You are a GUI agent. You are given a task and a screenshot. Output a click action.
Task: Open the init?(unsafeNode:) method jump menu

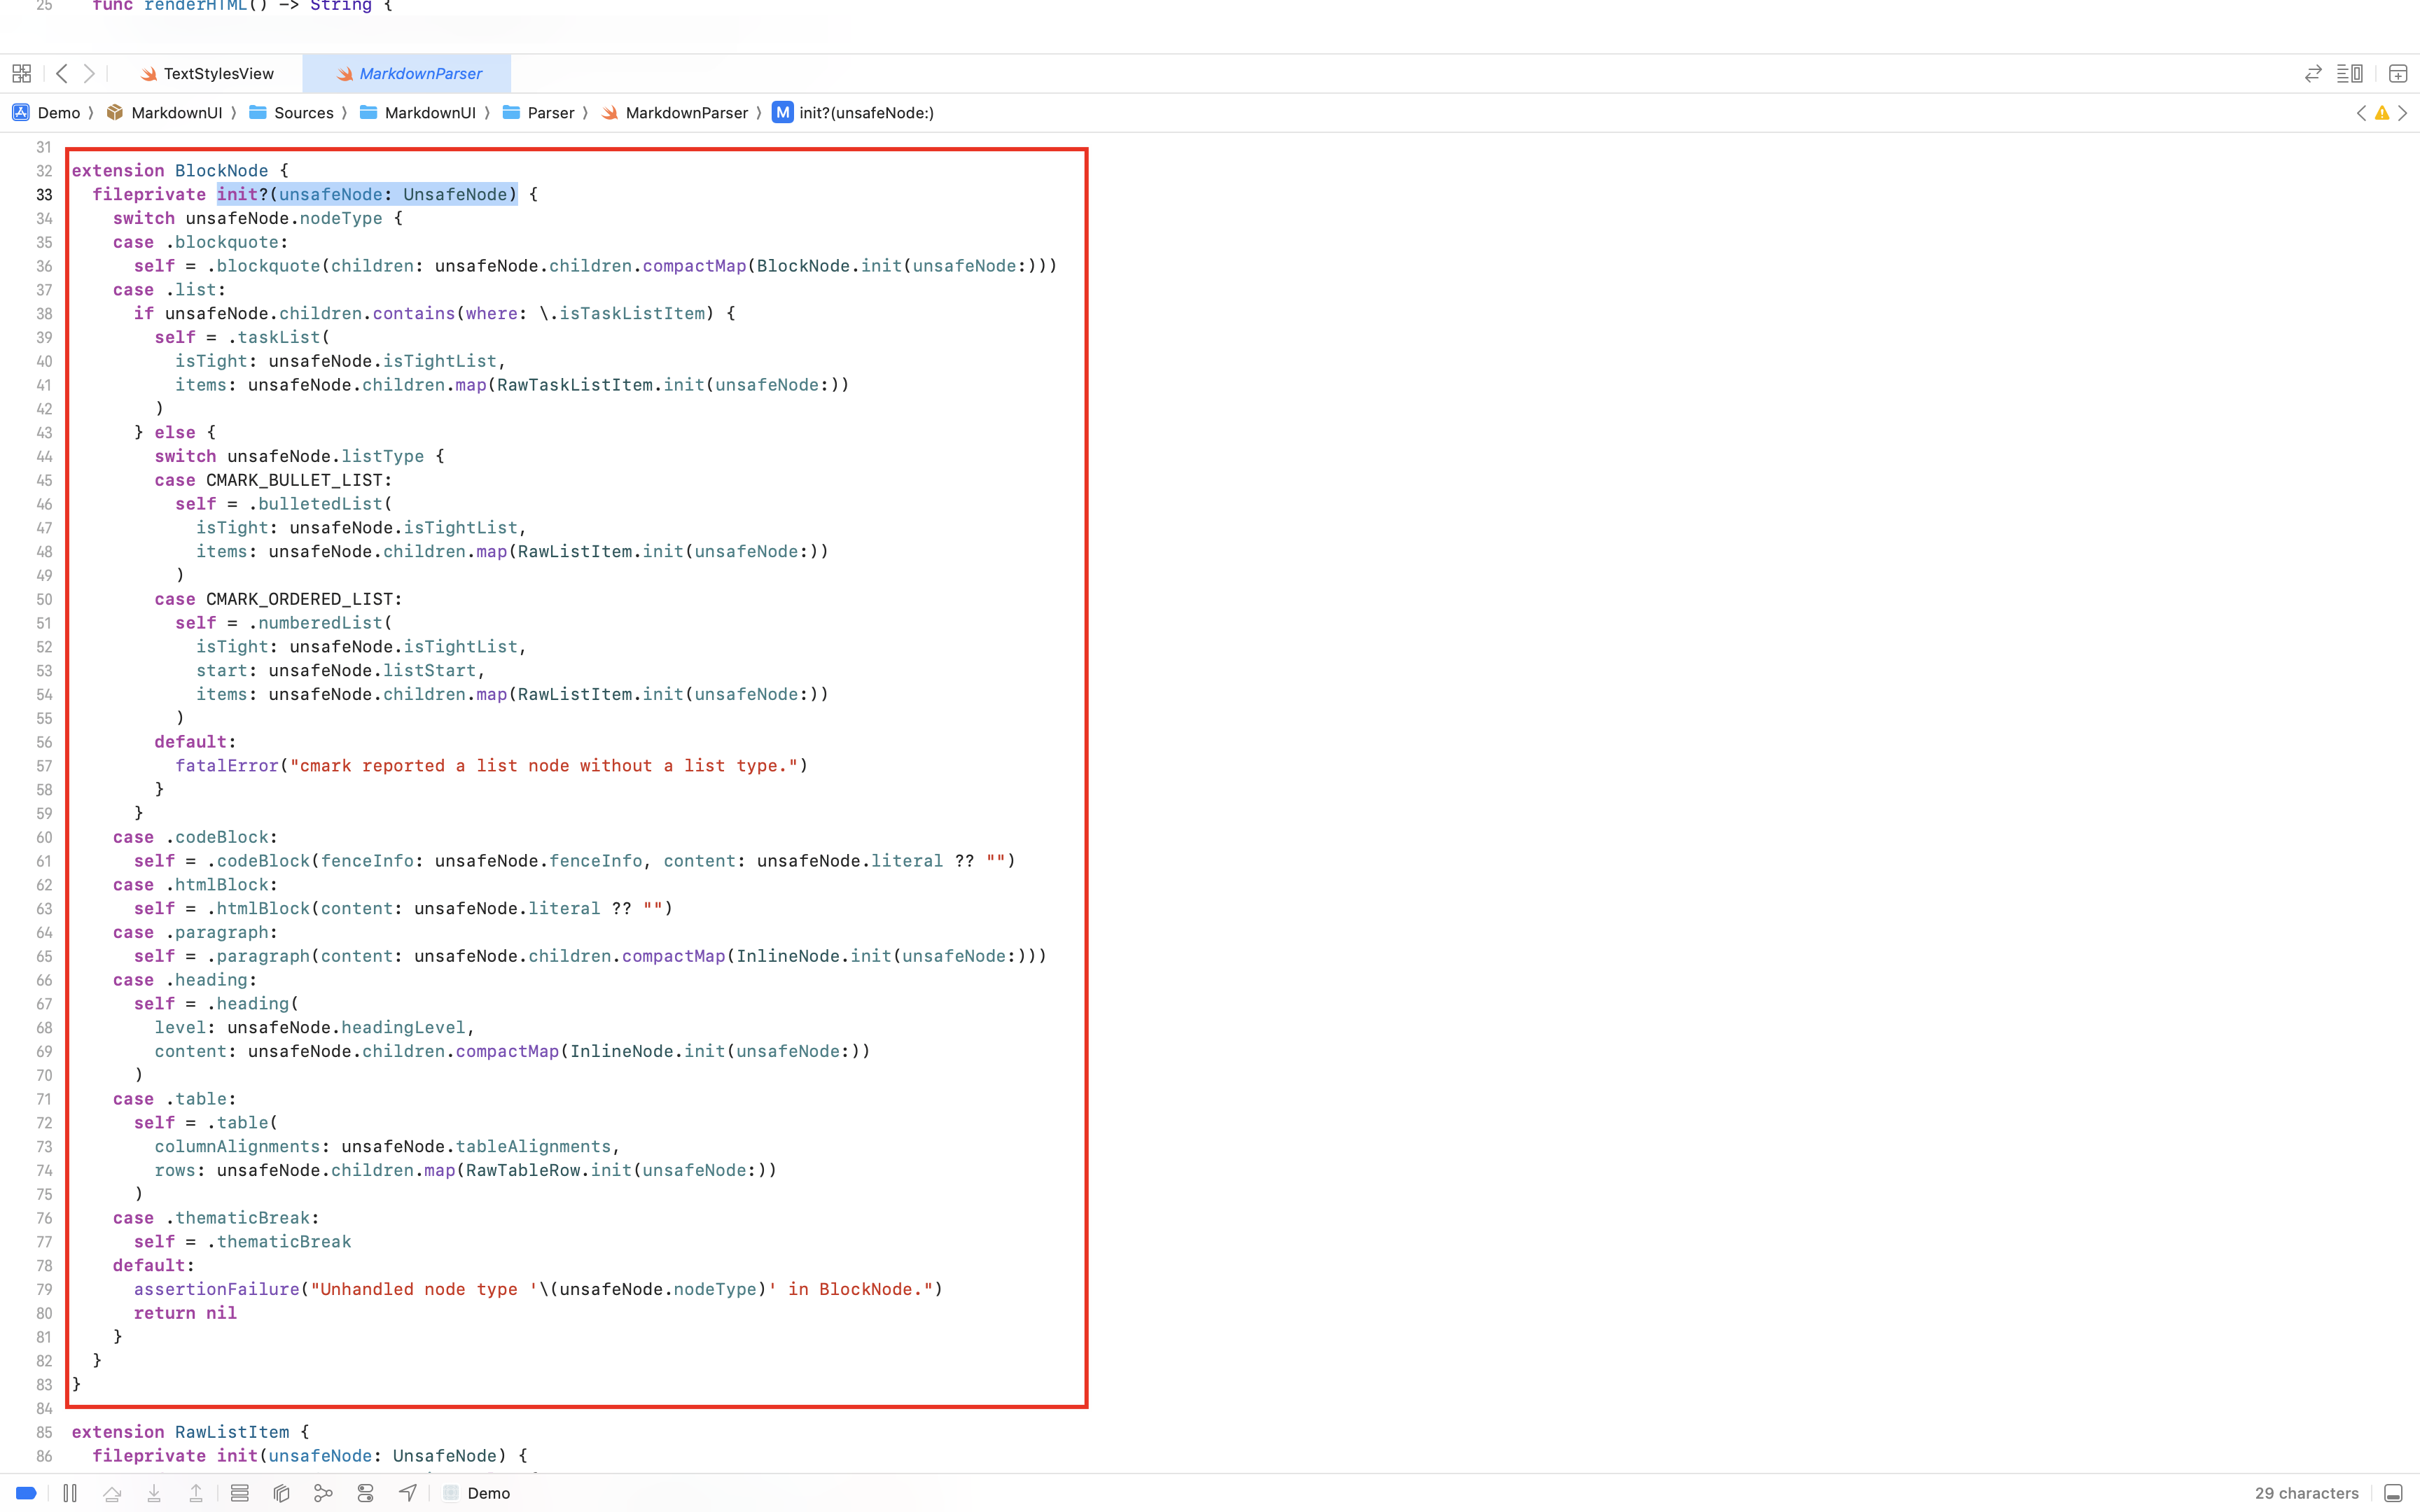pyautogui.click(x=866, y=113)
